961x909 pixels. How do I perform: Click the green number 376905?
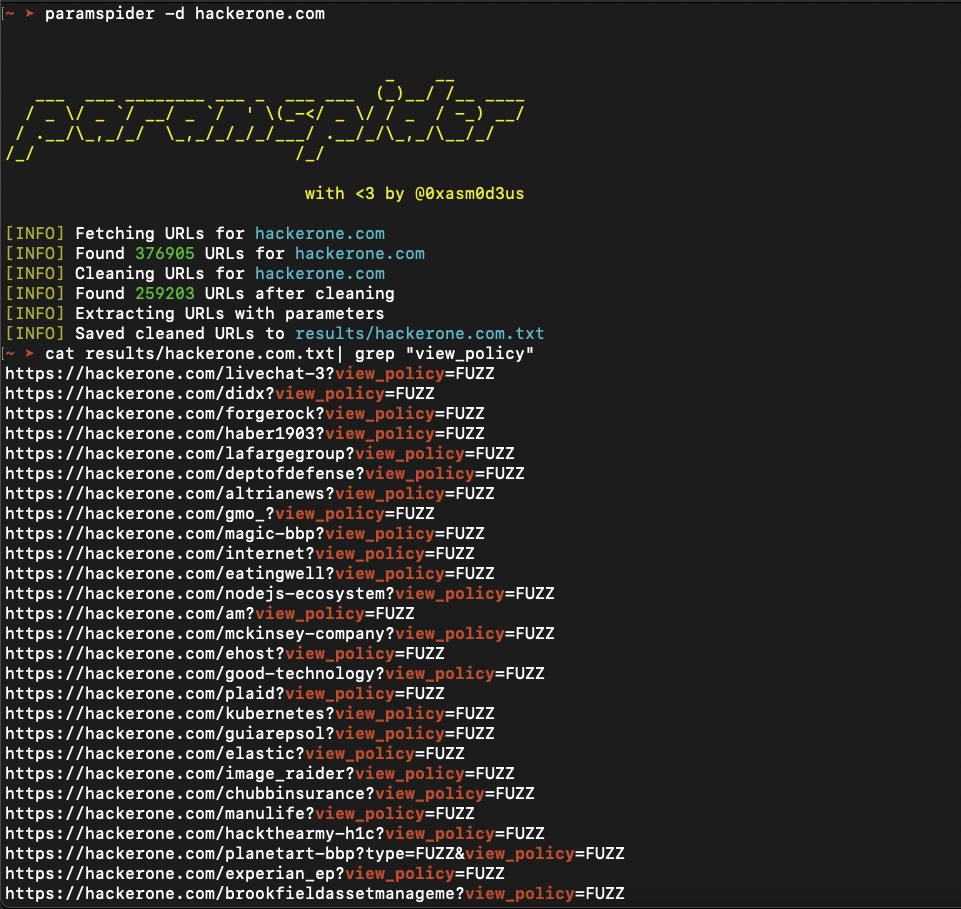(165, 254)
